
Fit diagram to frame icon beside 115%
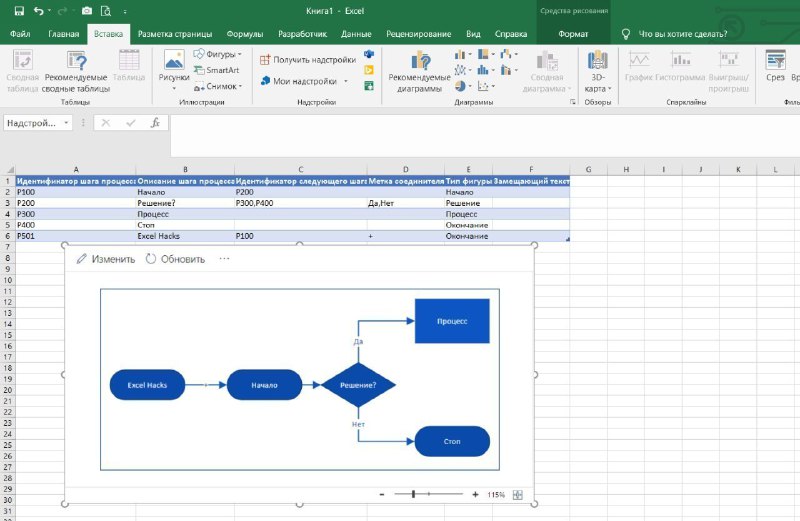517,494
